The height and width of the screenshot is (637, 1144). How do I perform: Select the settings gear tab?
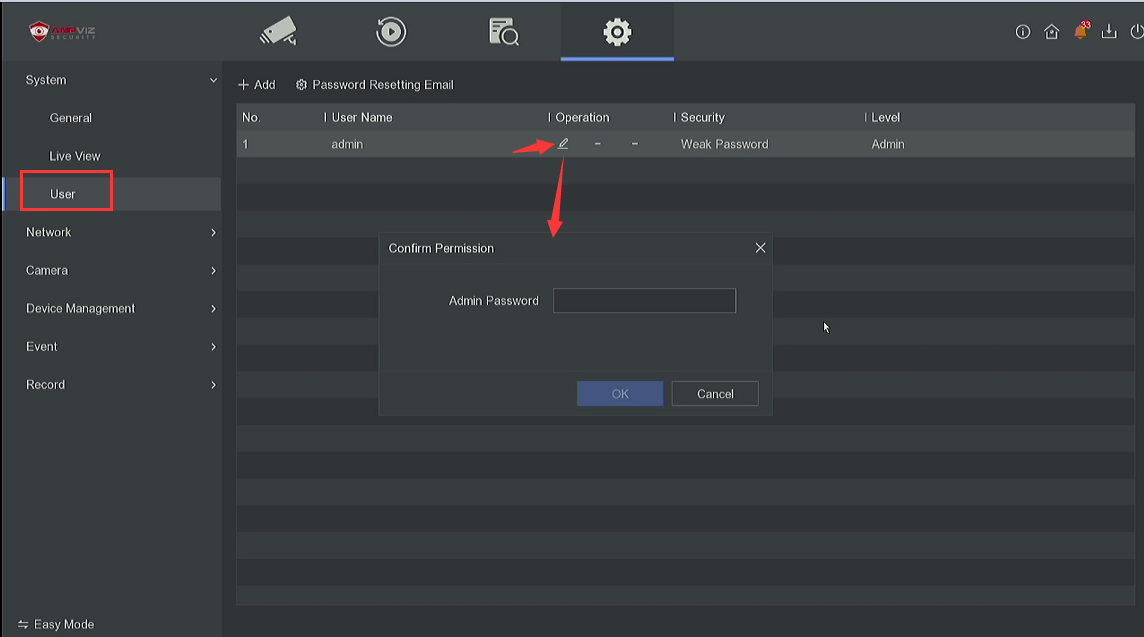coord(617,32)
